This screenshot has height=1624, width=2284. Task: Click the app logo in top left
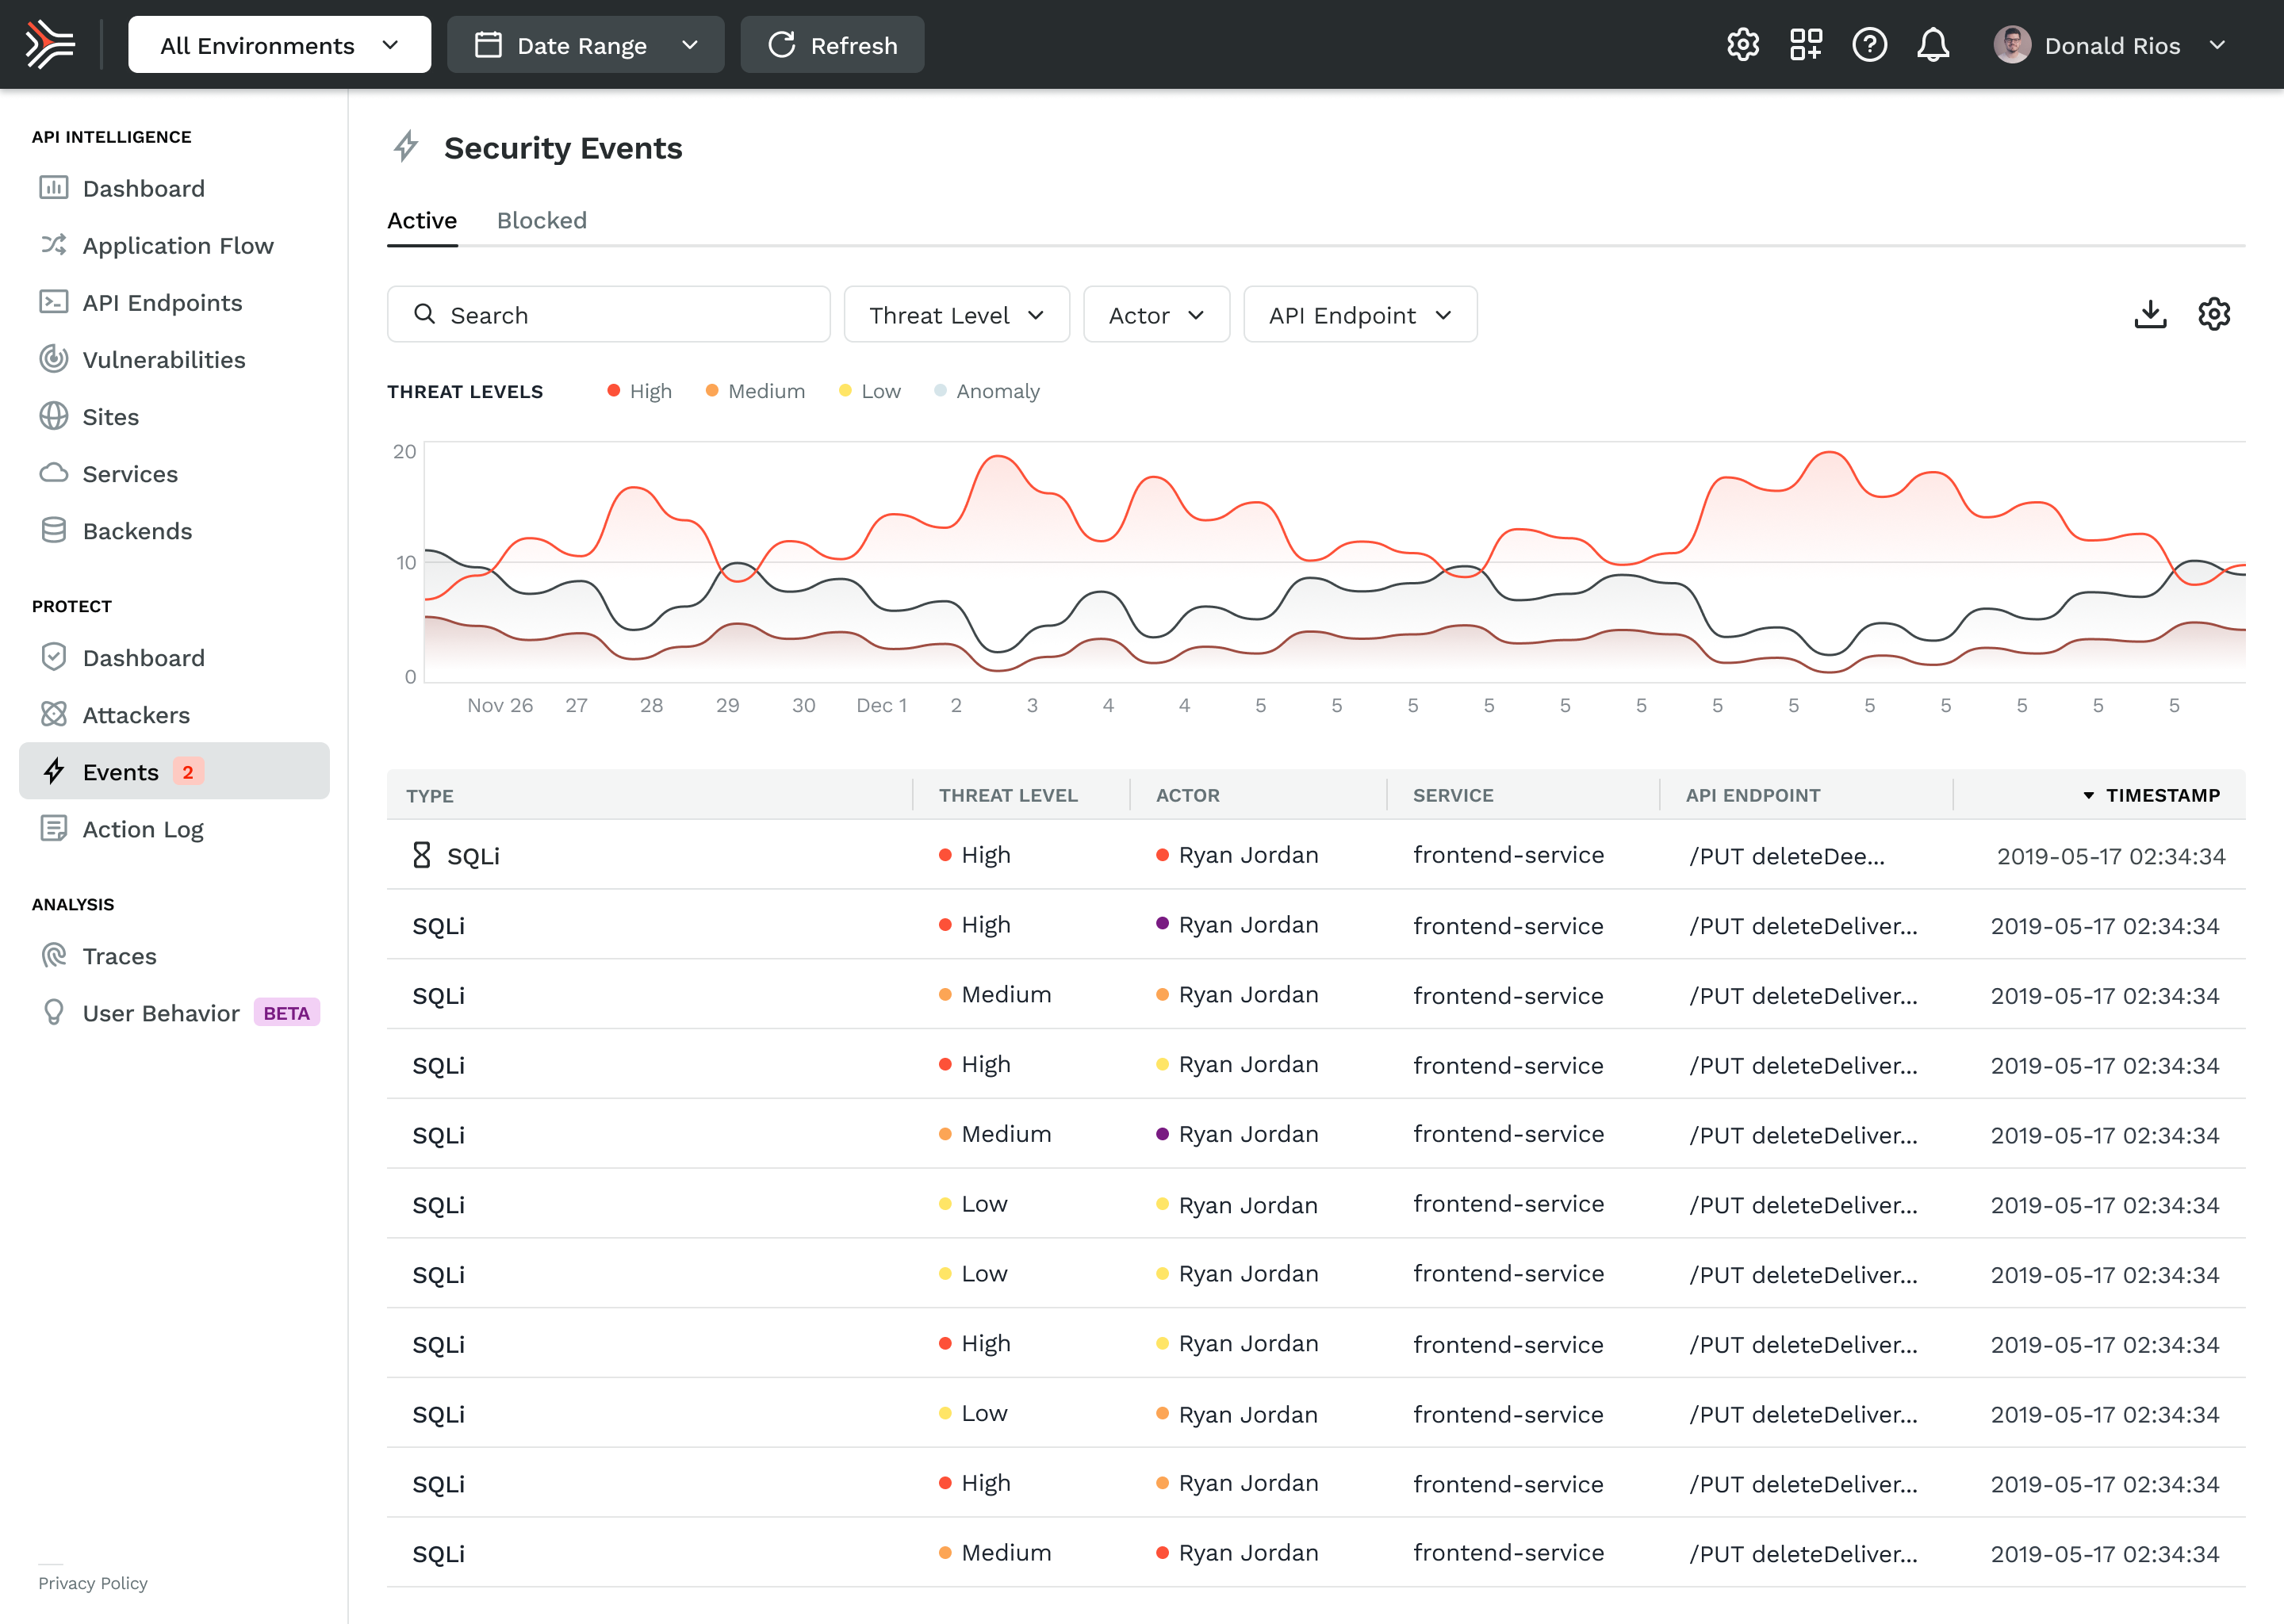click(50, 45)
